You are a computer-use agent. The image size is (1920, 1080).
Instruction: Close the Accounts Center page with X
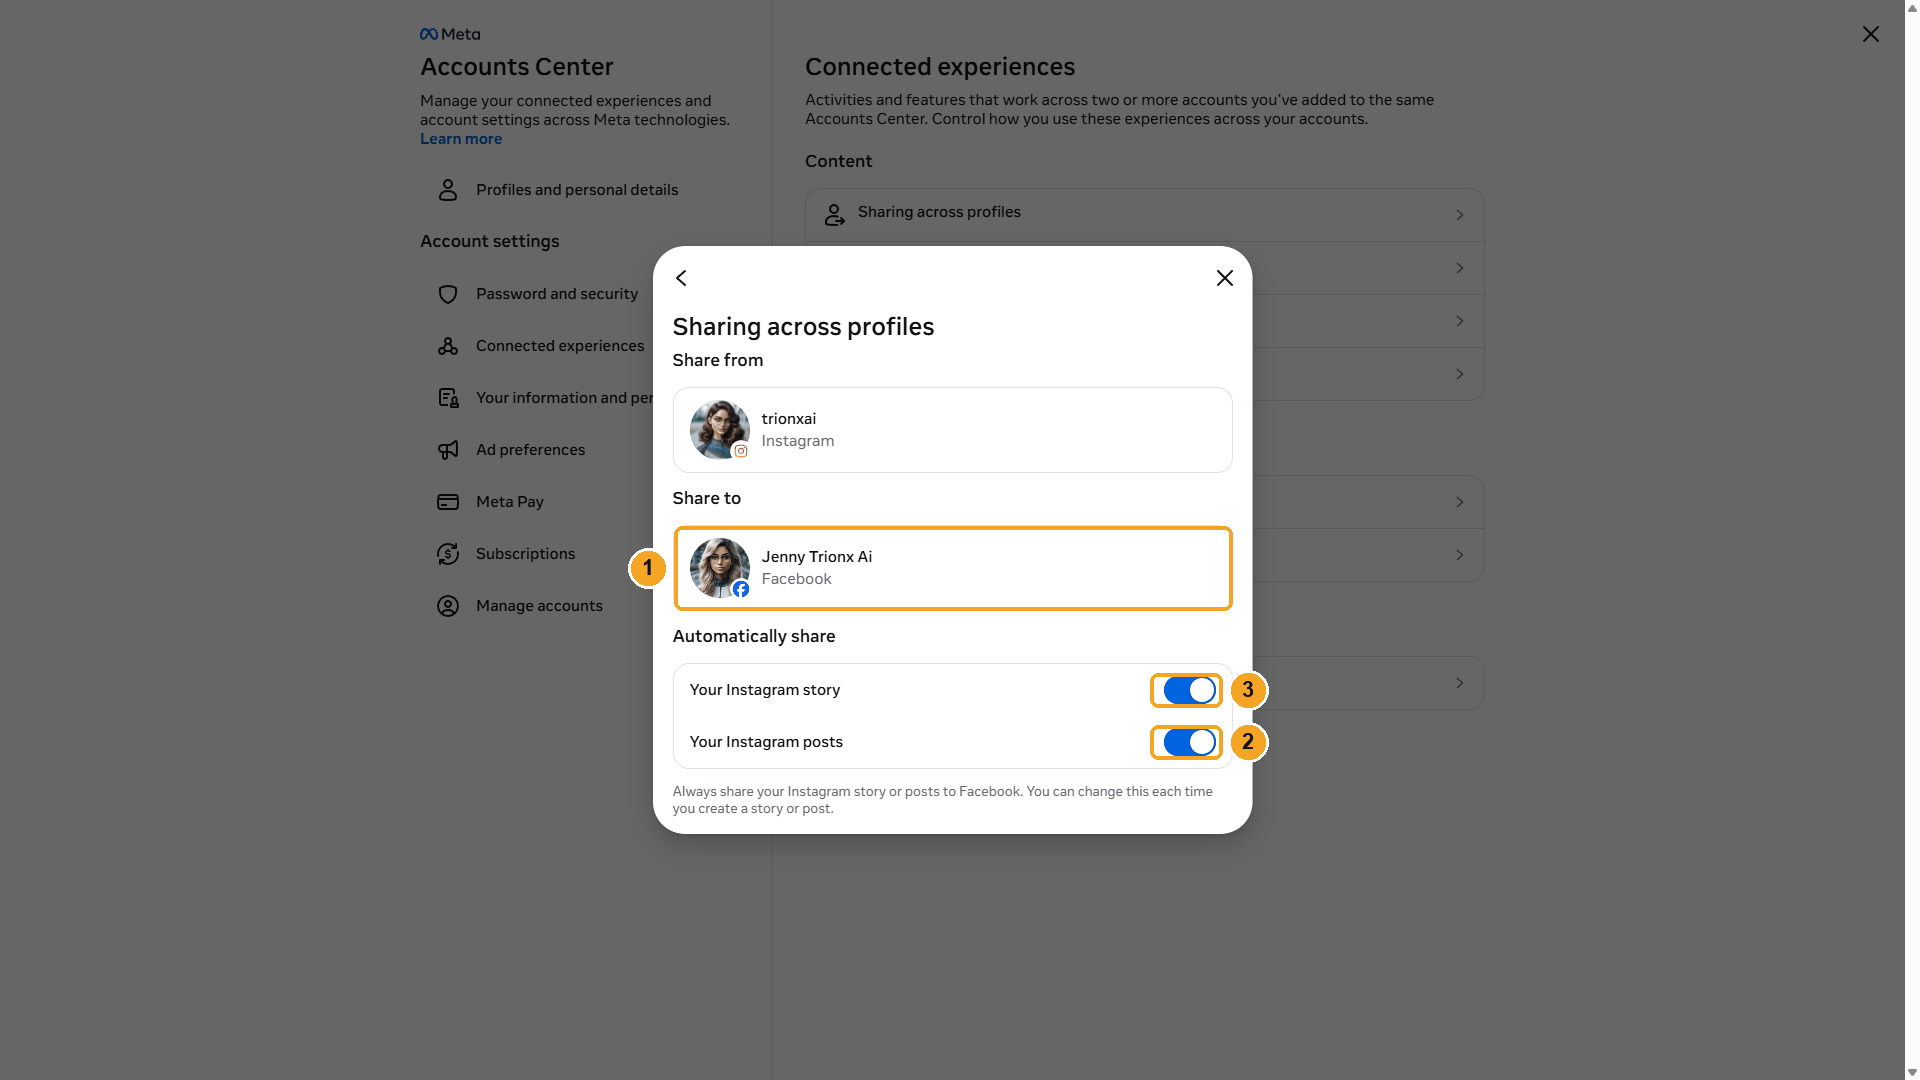pos(1871,34)
